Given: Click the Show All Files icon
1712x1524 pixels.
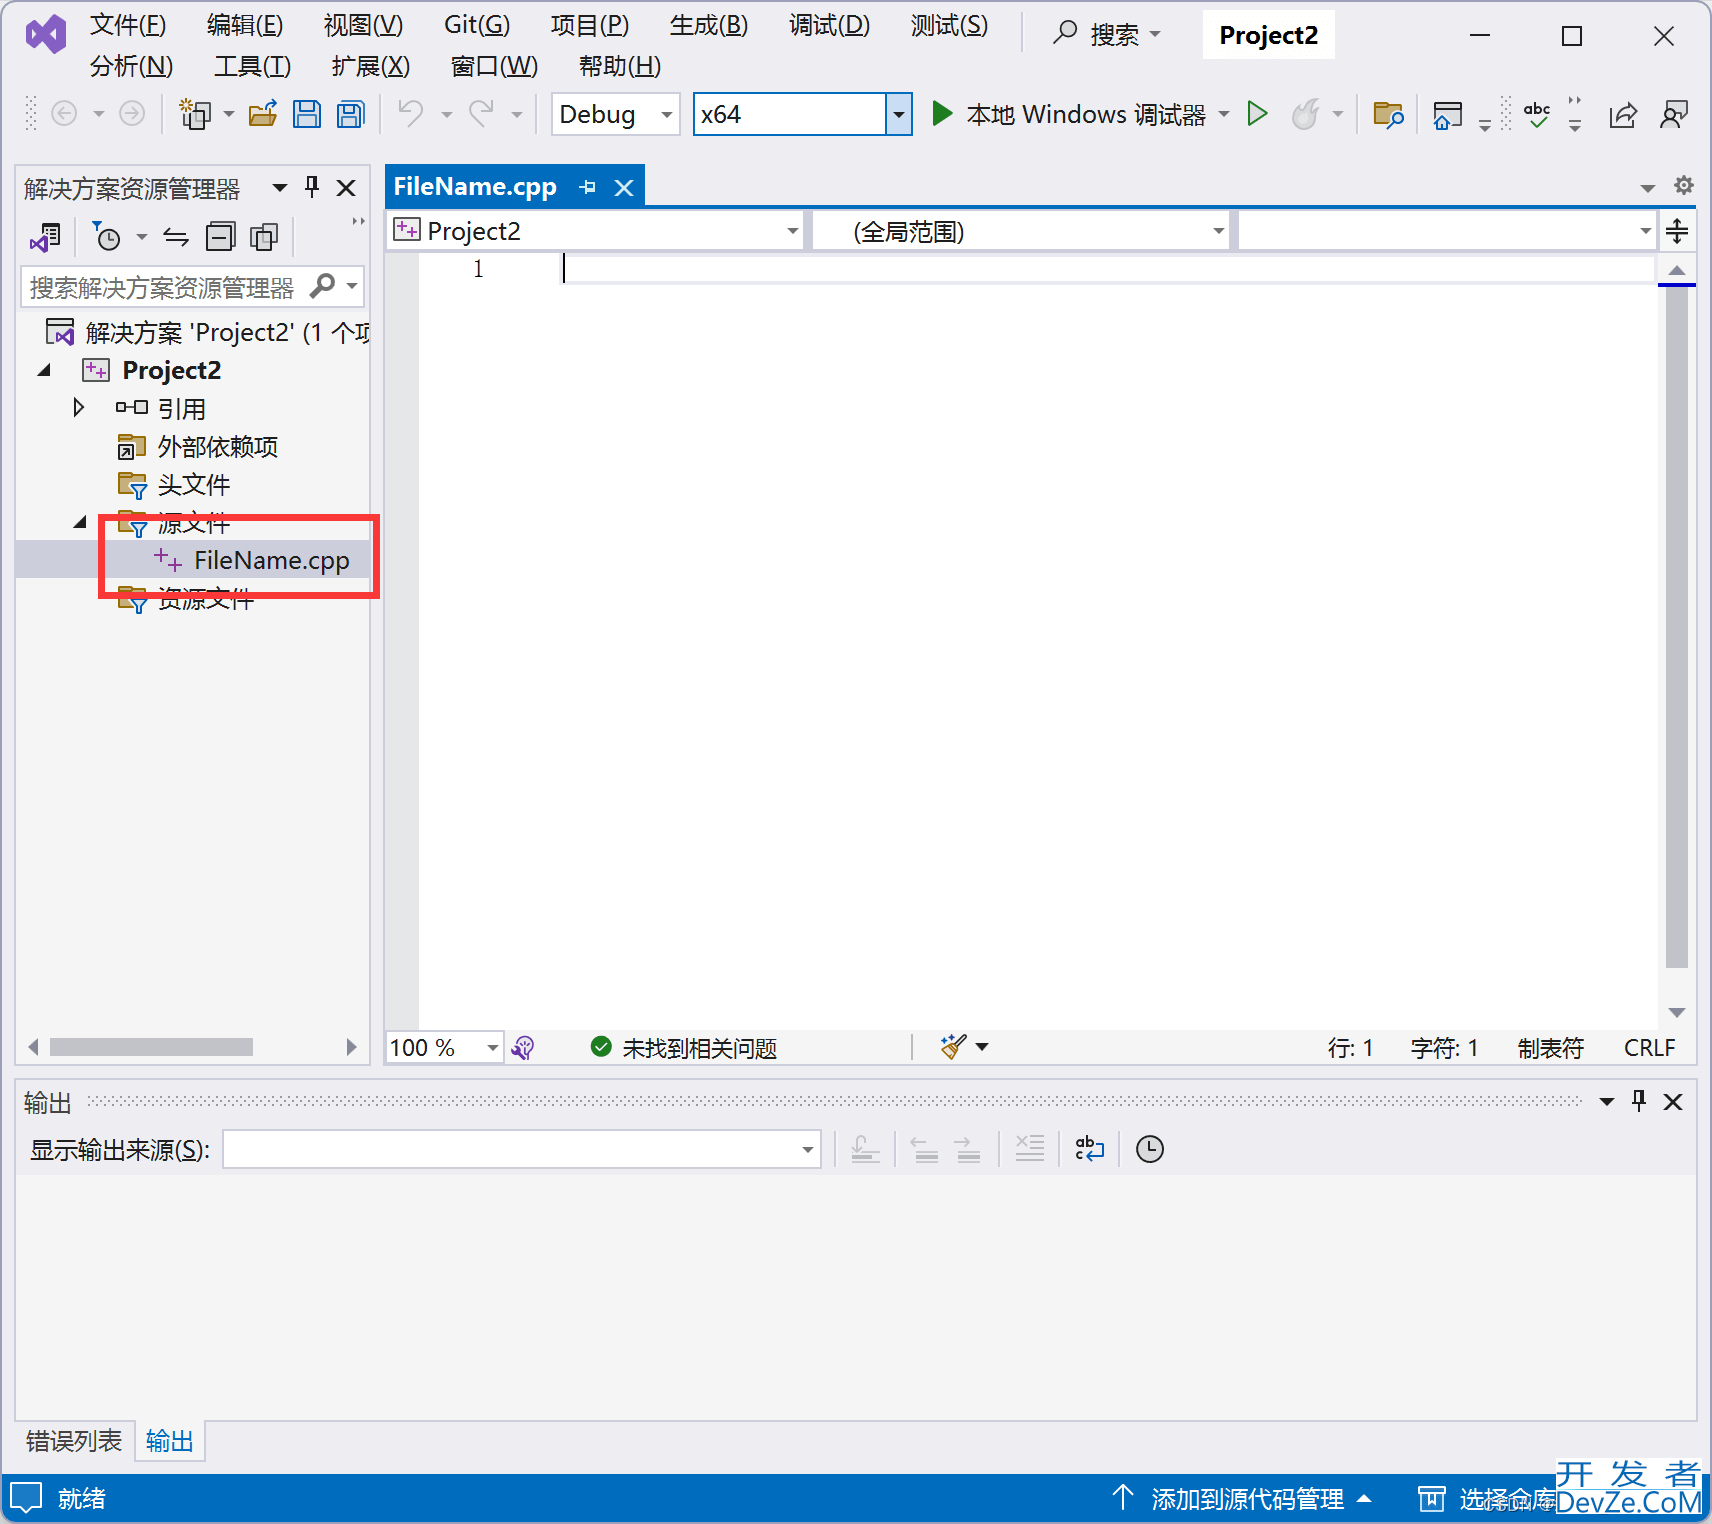Looking at the screenshot, I should coord(264,237).
